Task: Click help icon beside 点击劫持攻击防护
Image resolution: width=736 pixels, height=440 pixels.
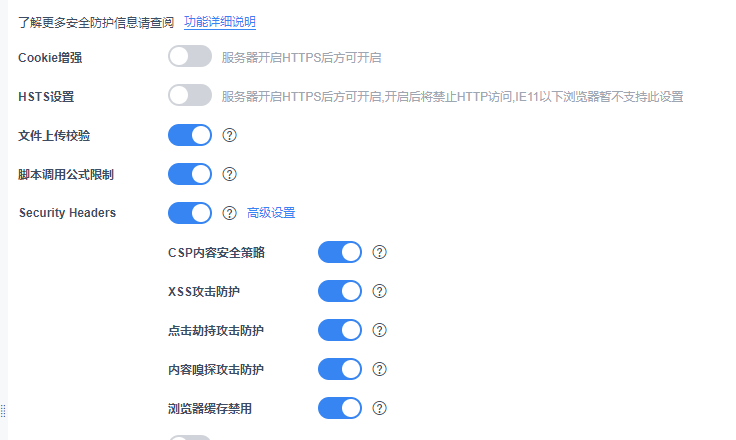Action: pos(379,330)
